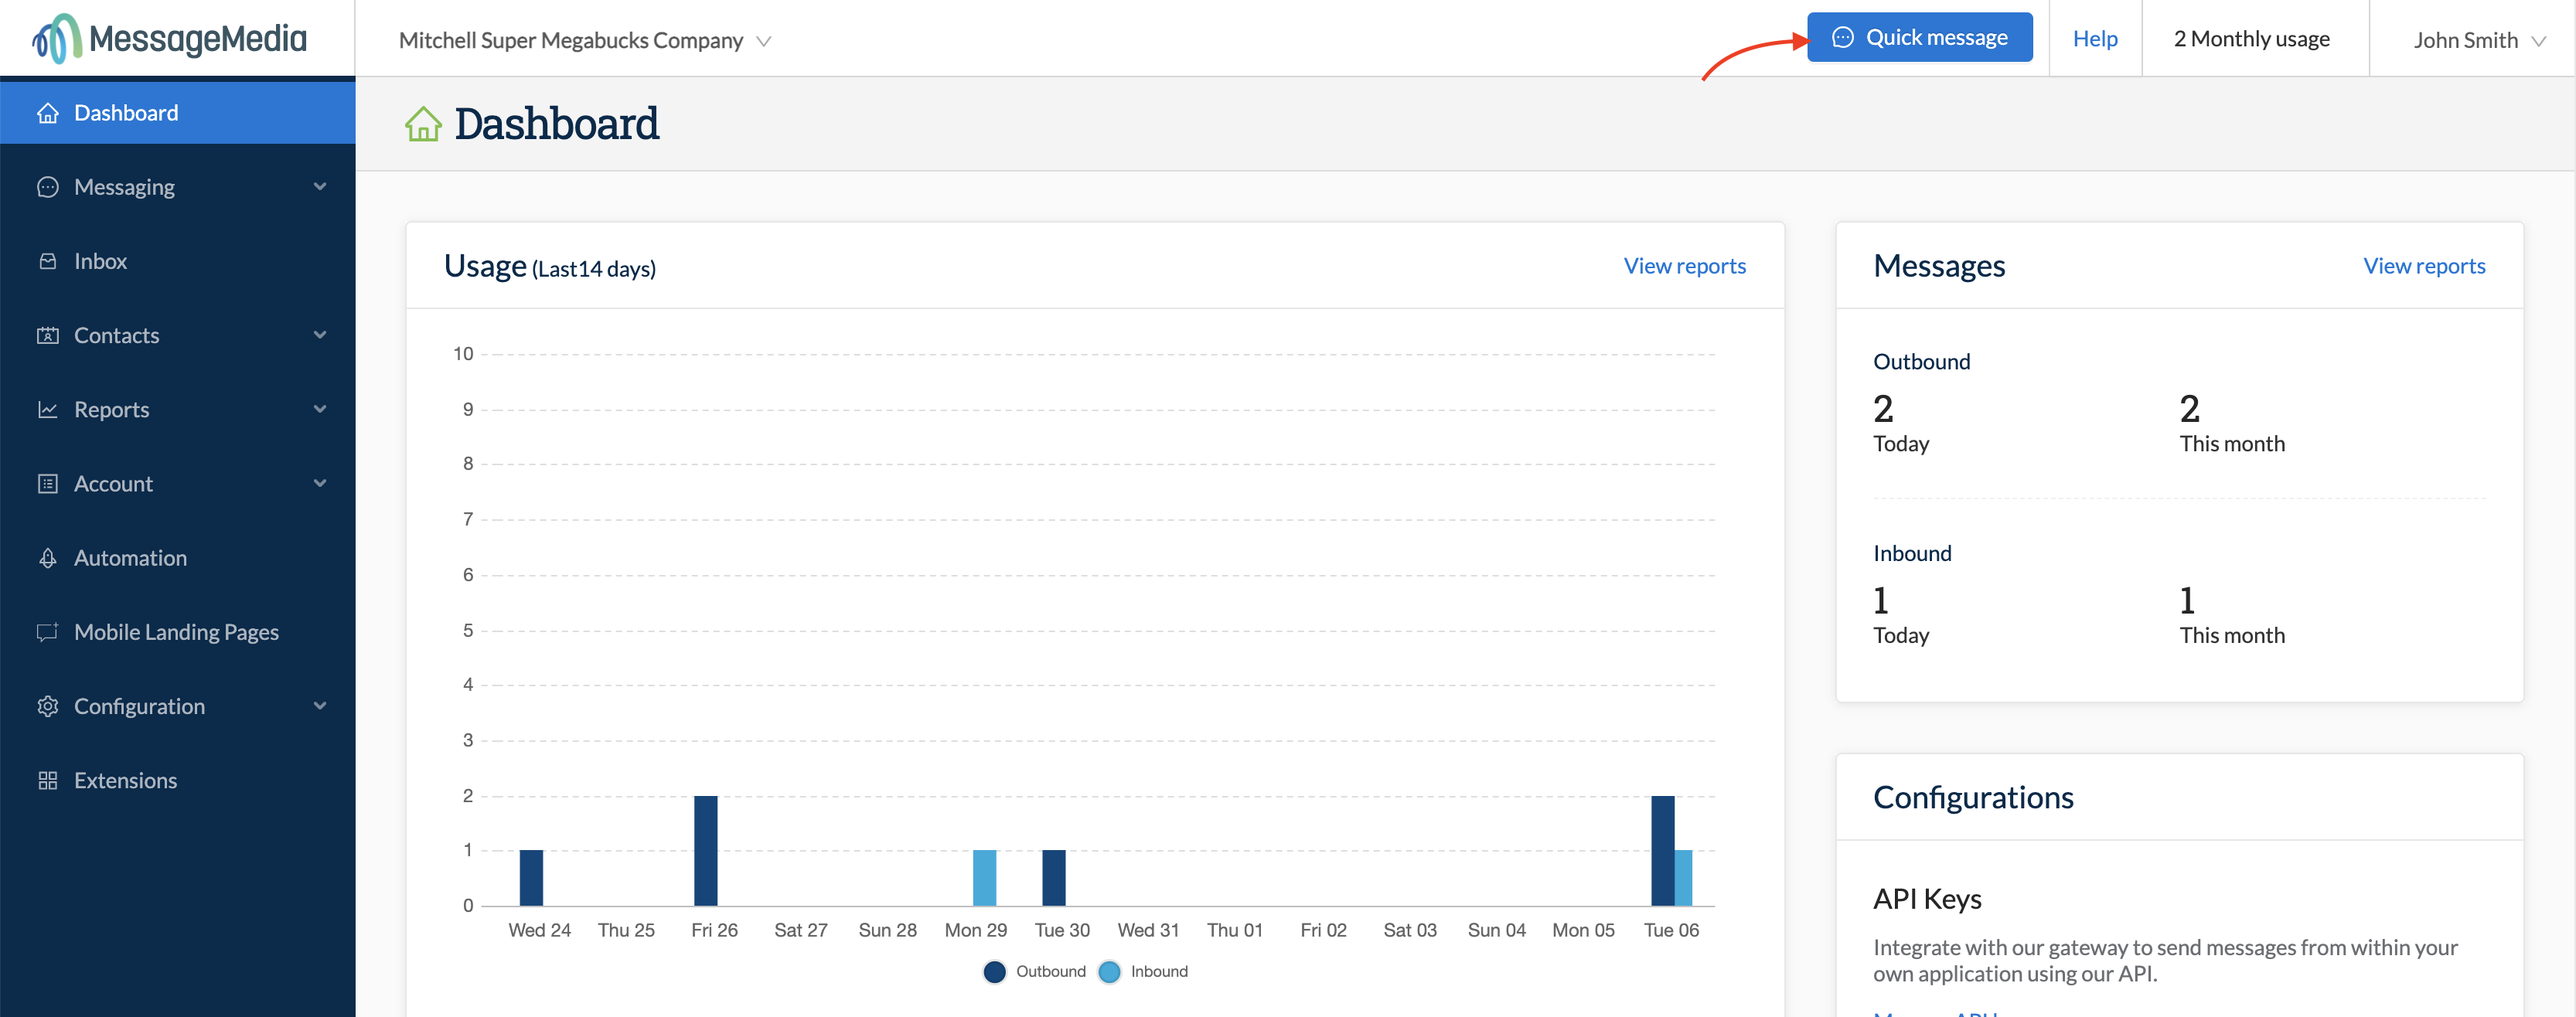Viewport: 2576px width, 1017px height.
Task: Click the MessageMedia logo icon
Action: (x=56, y=38)
